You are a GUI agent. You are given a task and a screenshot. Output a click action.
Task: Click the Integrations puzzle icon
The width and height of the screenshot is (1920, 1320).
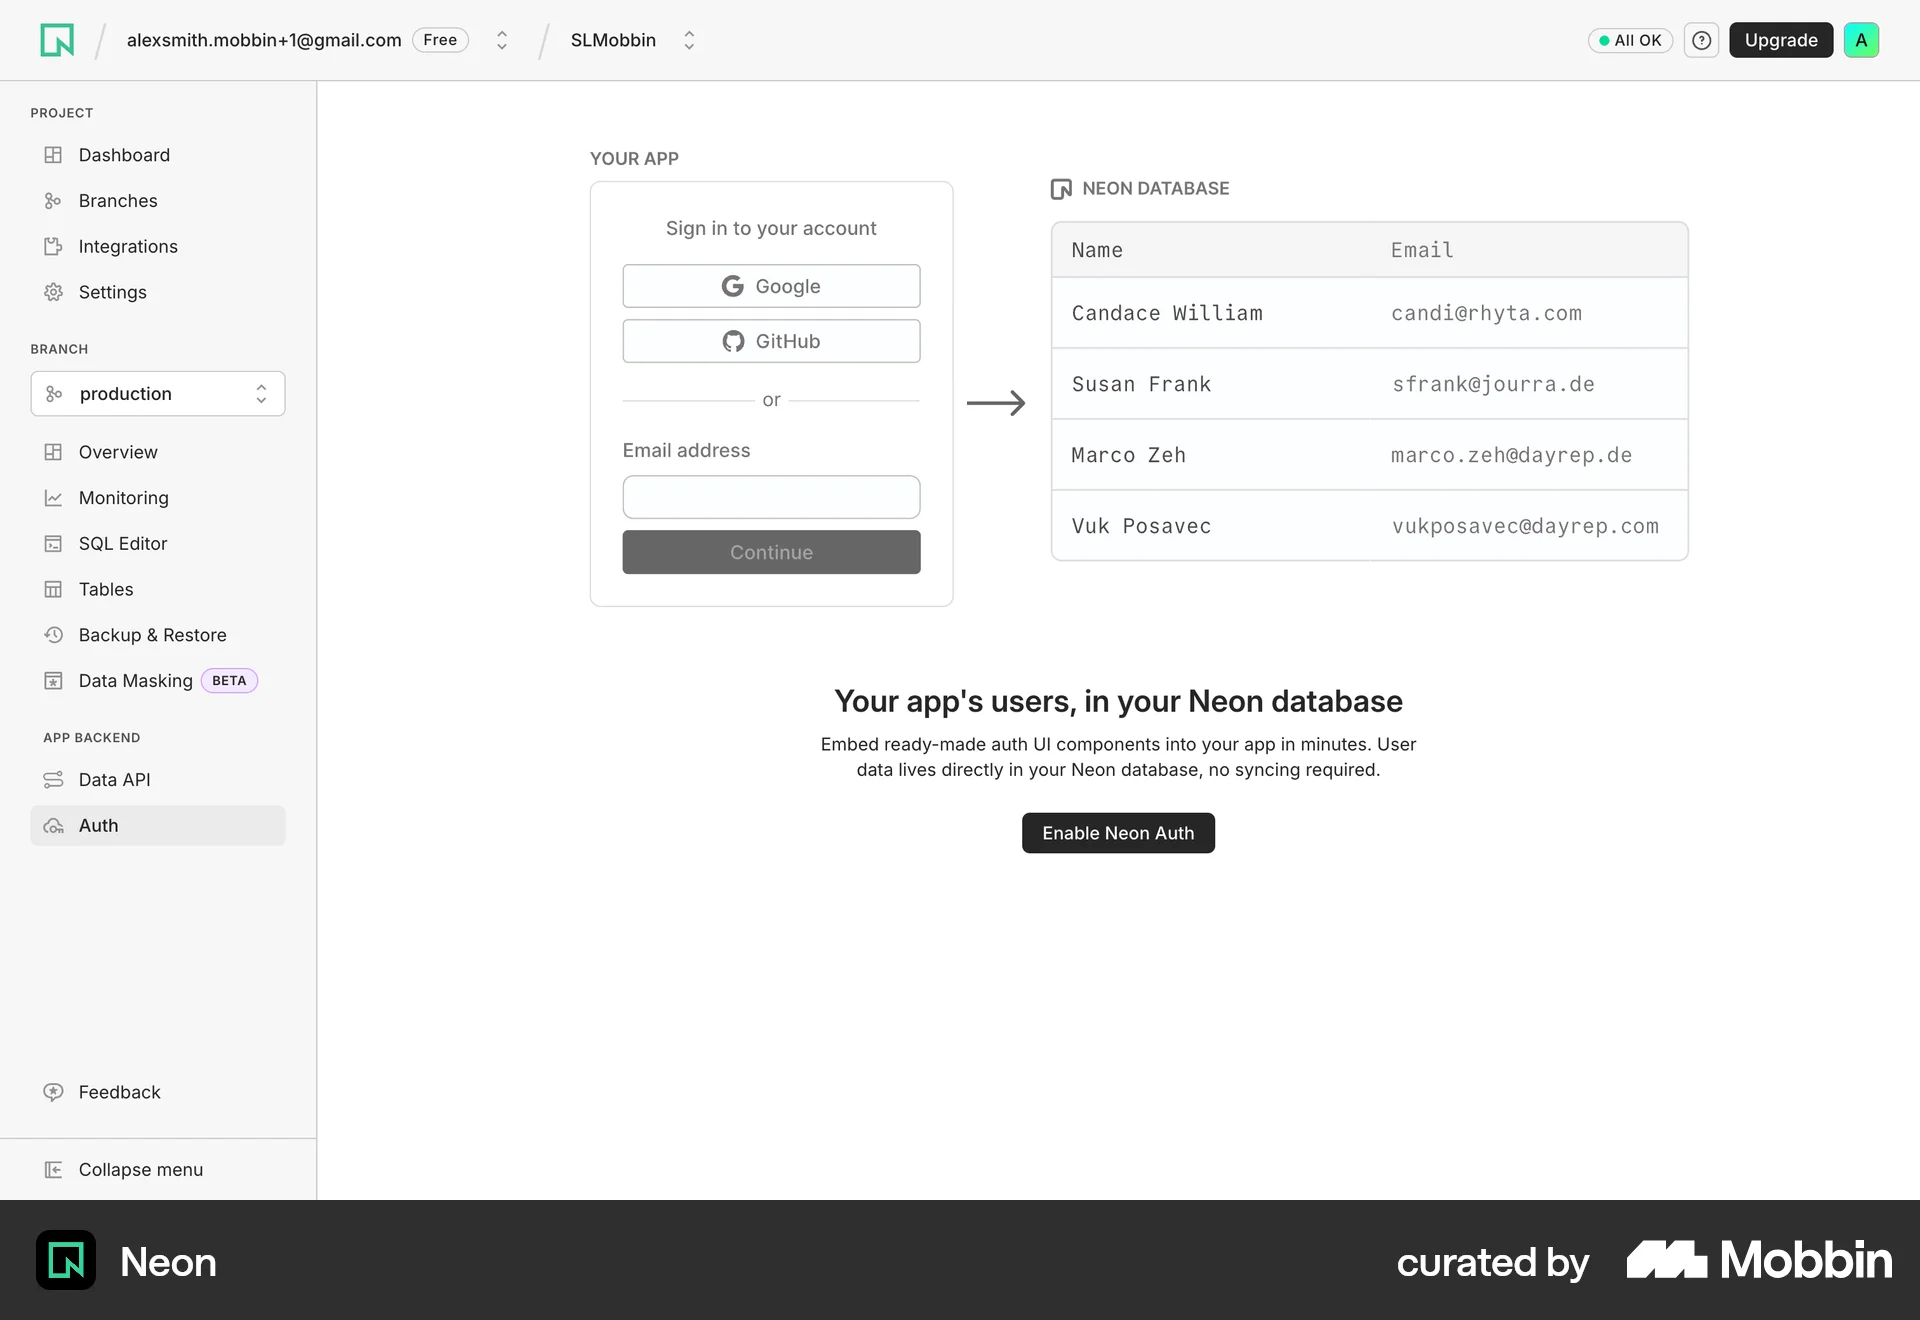(x=53, y=247)
